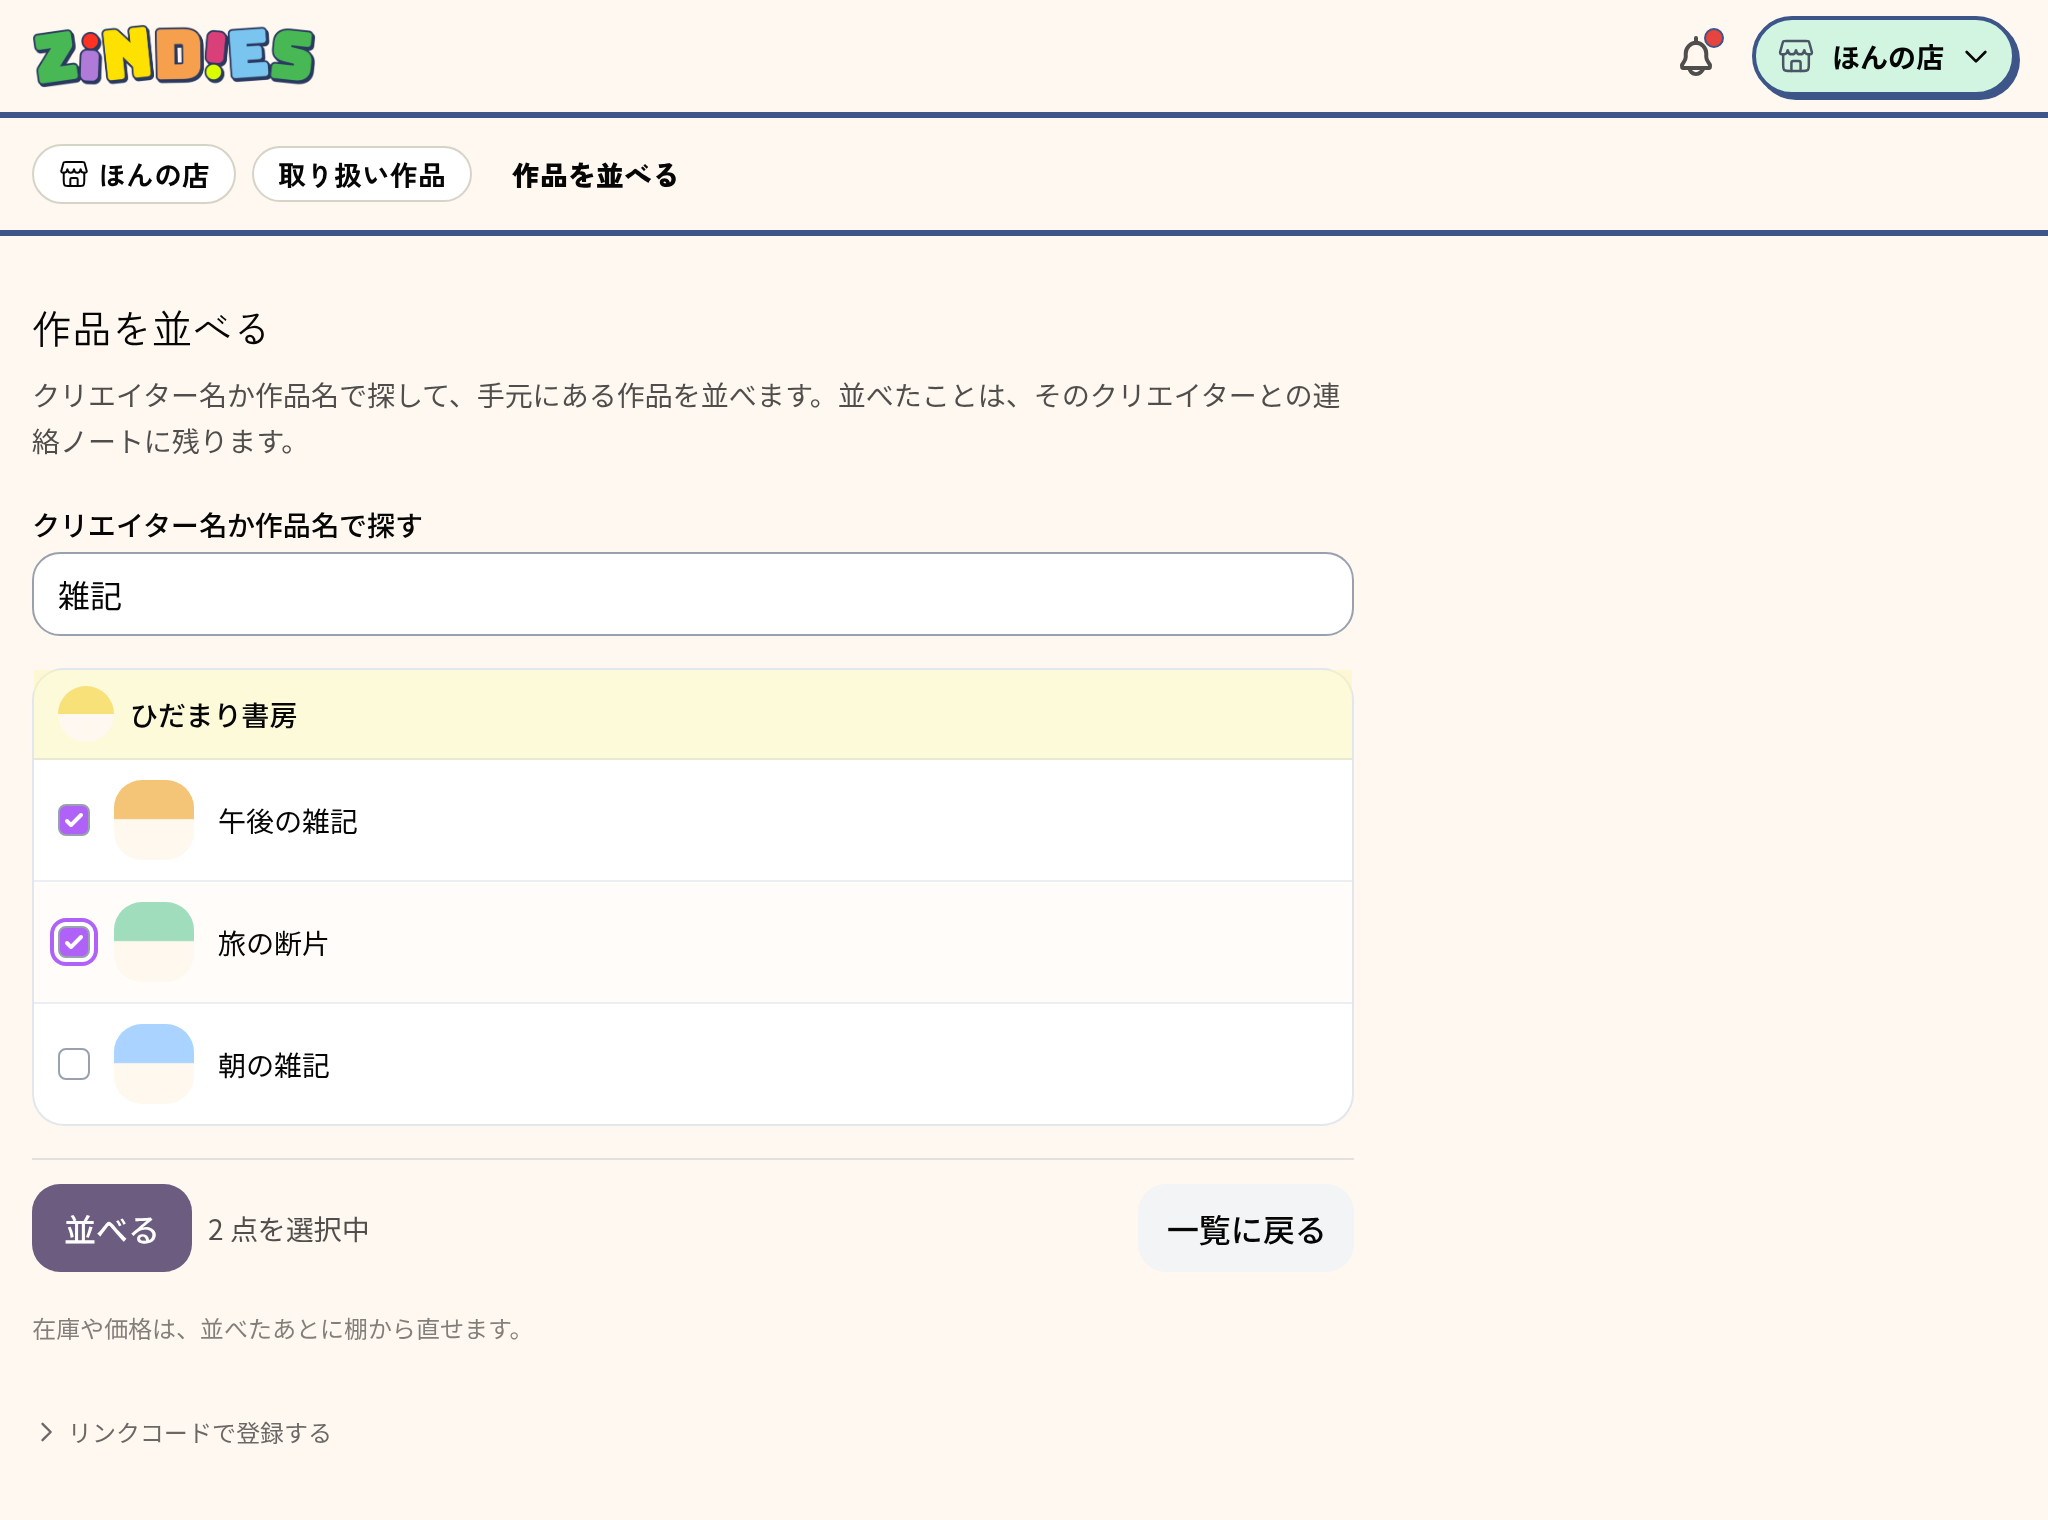Go to 取り扱い作品 breadcrumb
The height and width of the screenshot is (1520, 2048).
[361, 175]
